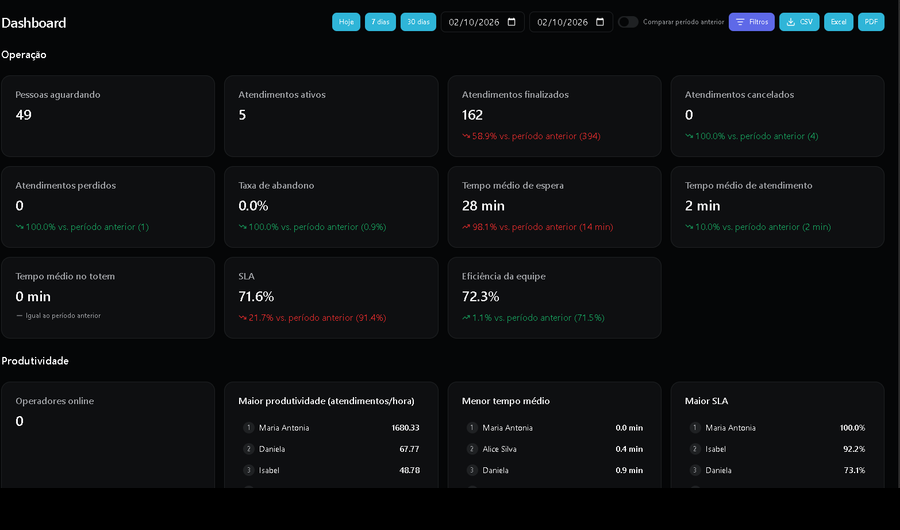Screen dimensions: 900x530
Task: Click the end date input field
Action: [571, 22]
